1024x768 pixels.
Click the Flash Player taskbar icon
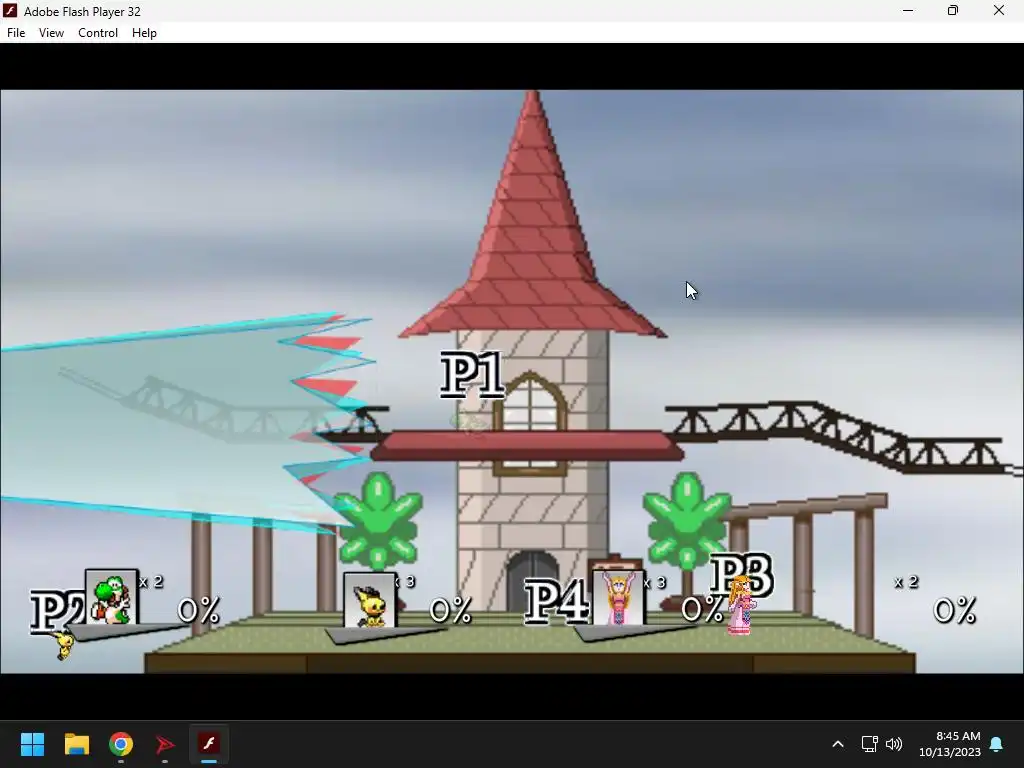click(x=209, y=743)
